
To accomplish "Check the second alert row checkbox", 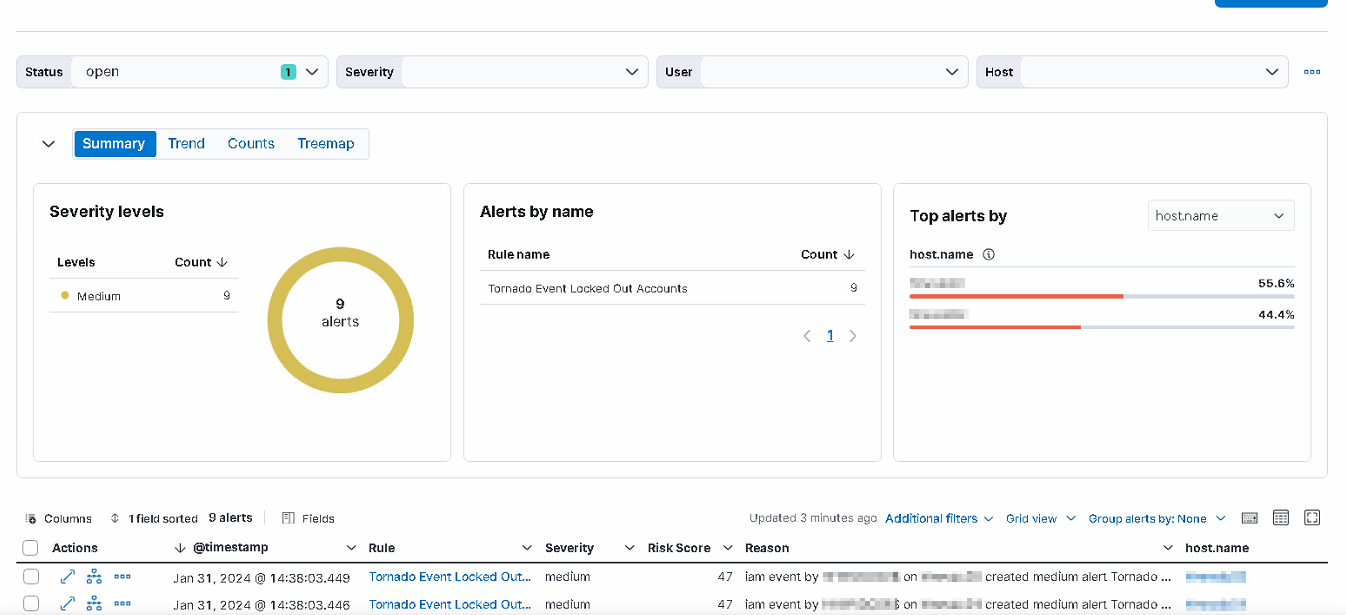I will [30, 604].
